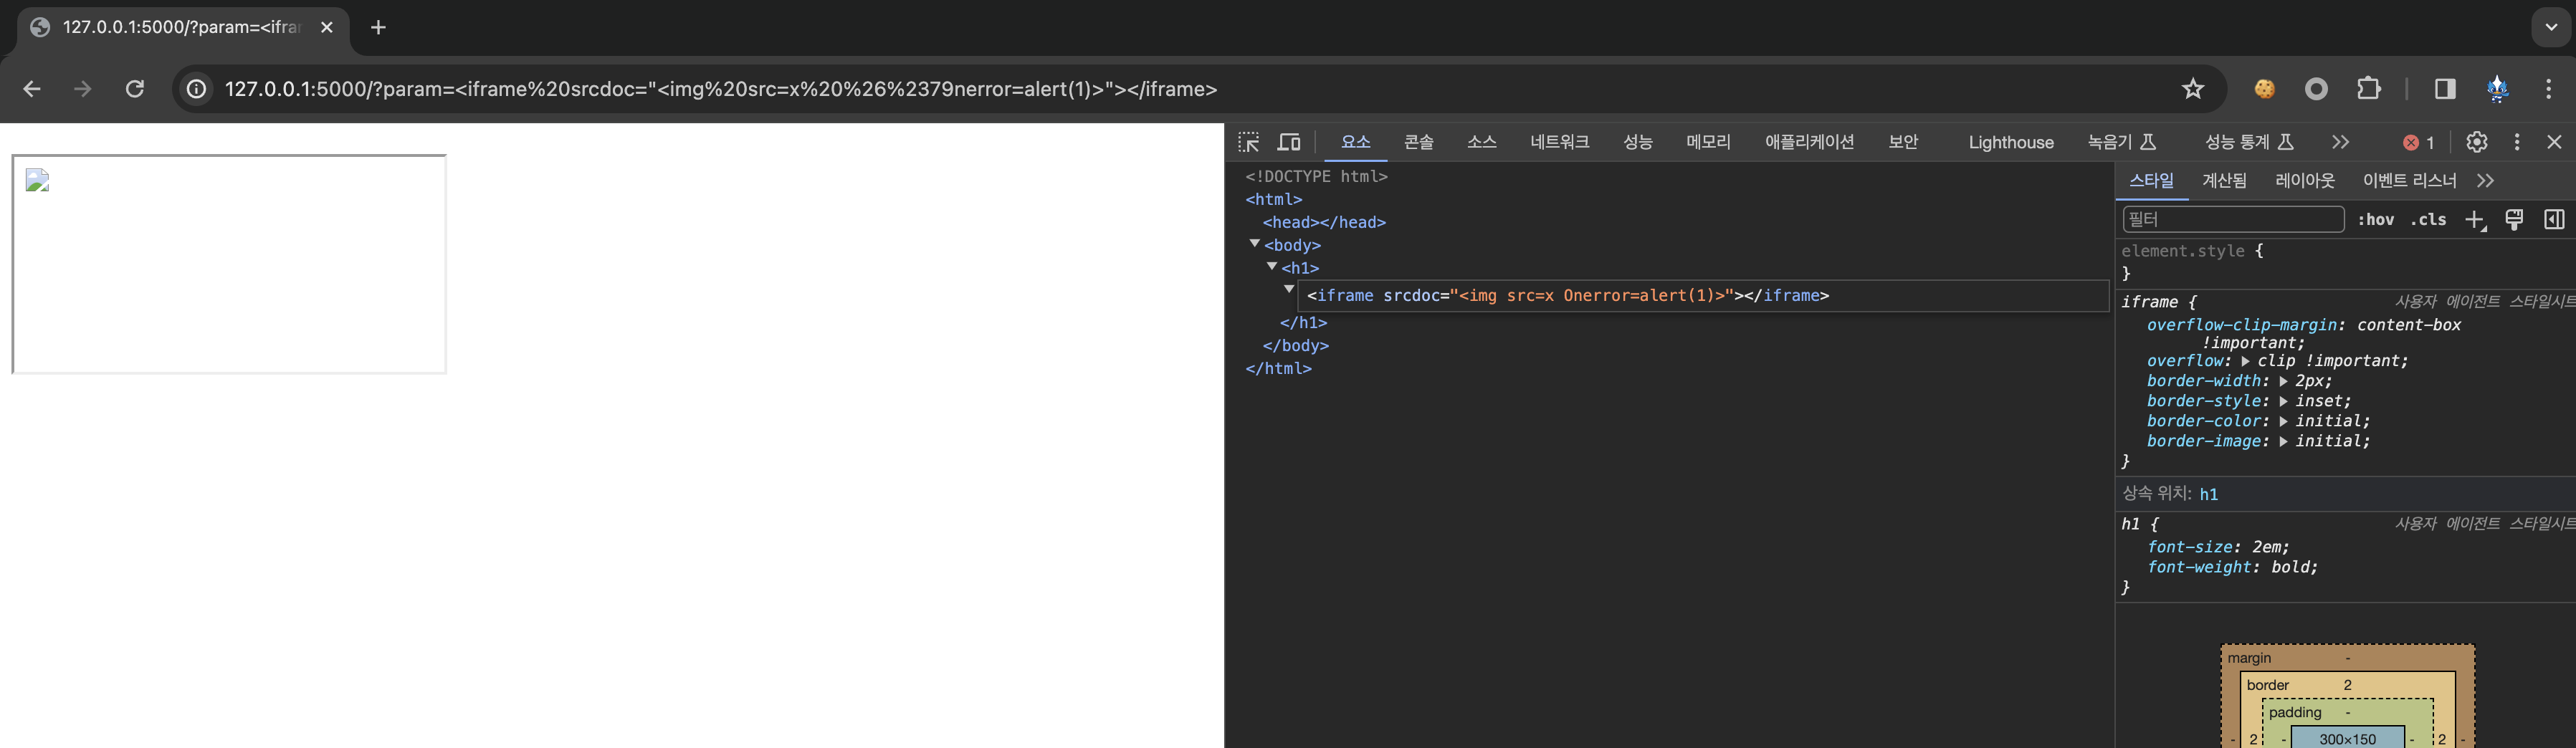2576x748 pixels.
Task: Toggle the :hov element state panel
Action: [2376, 220]
